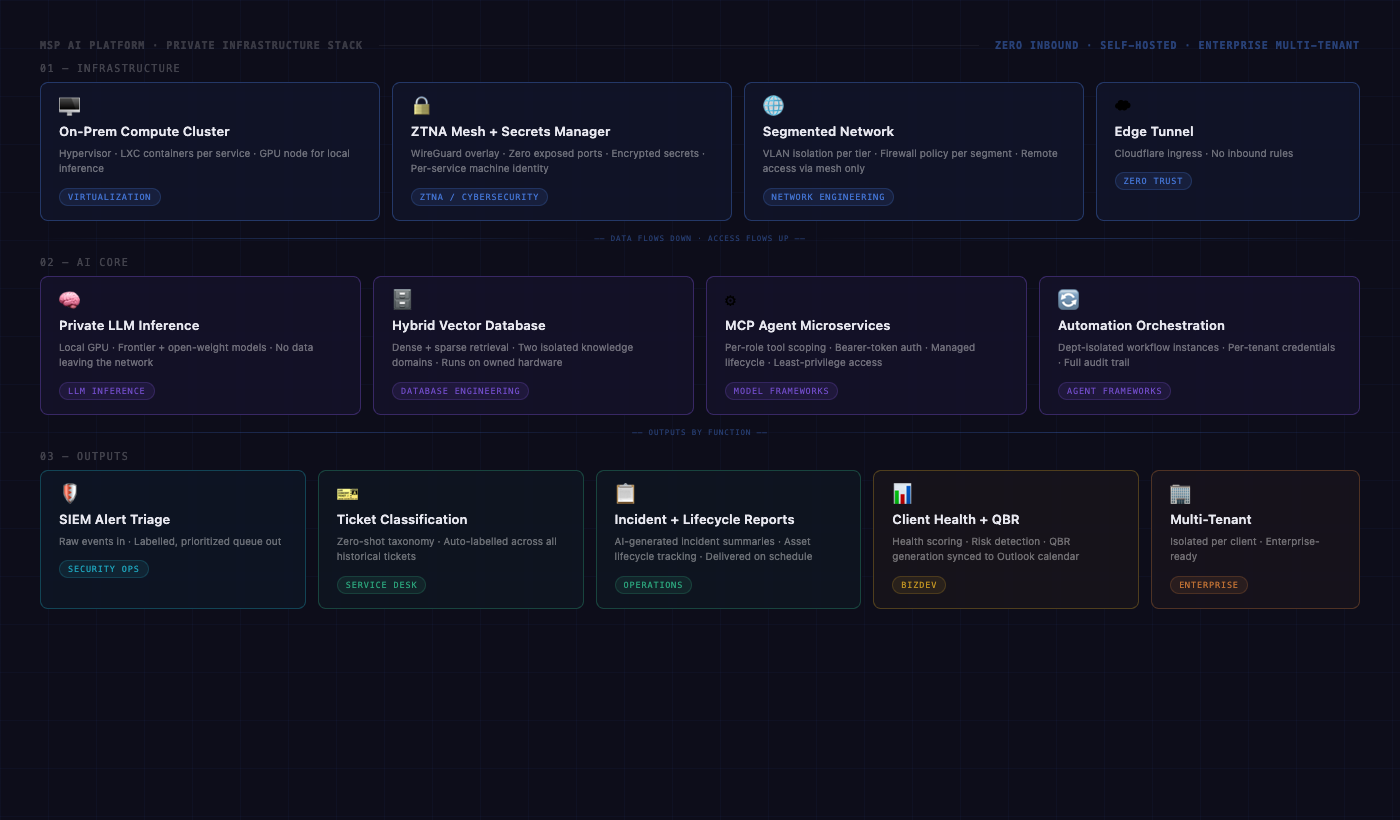The width and height of the screenshot is (1400, 820).
Task: Click the ZERO INBOUND header label
Action: (1037, 45)
